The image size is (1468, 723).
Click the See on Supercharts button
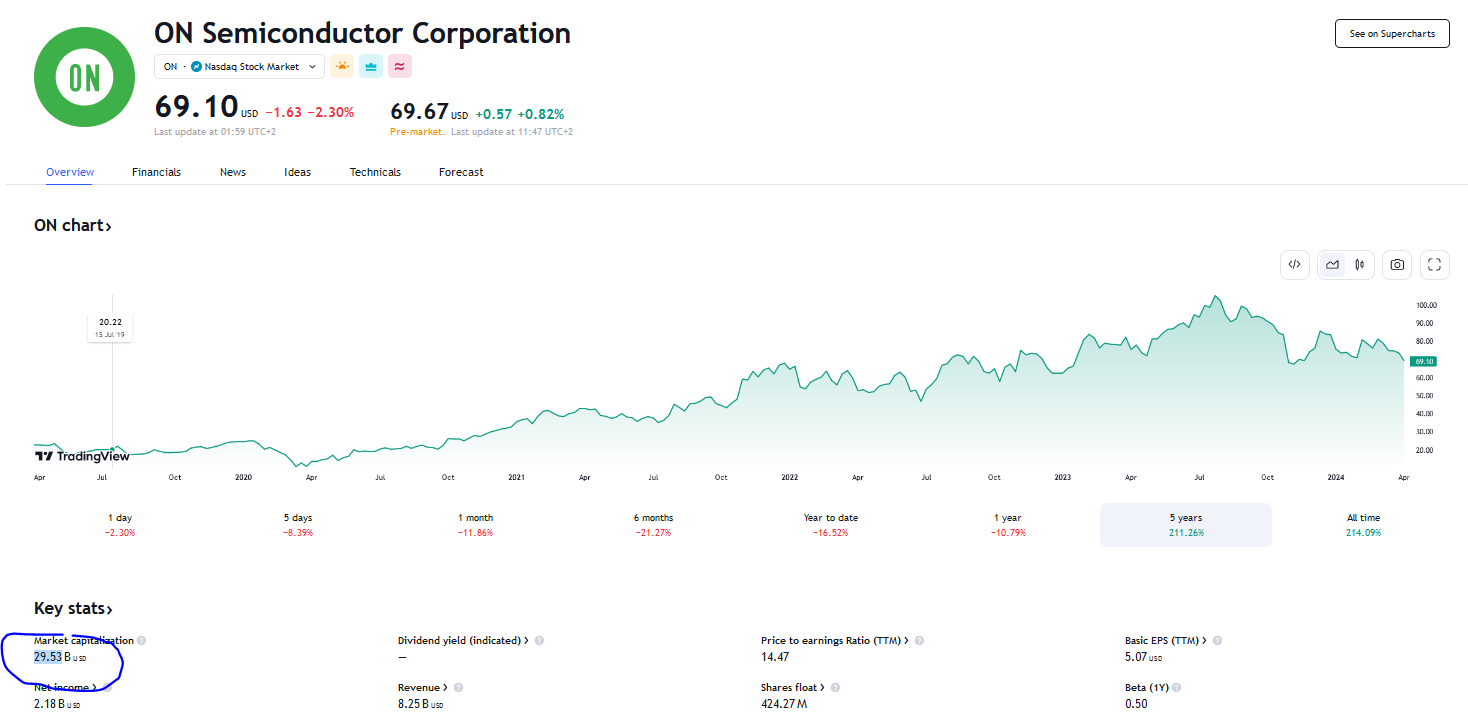coord(1392,33)
